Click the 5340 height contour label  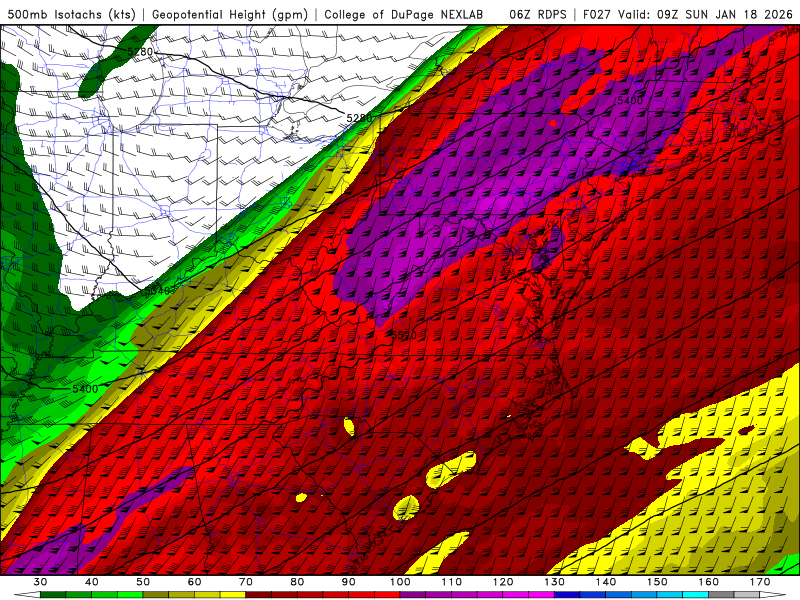(x=158, y=291)
